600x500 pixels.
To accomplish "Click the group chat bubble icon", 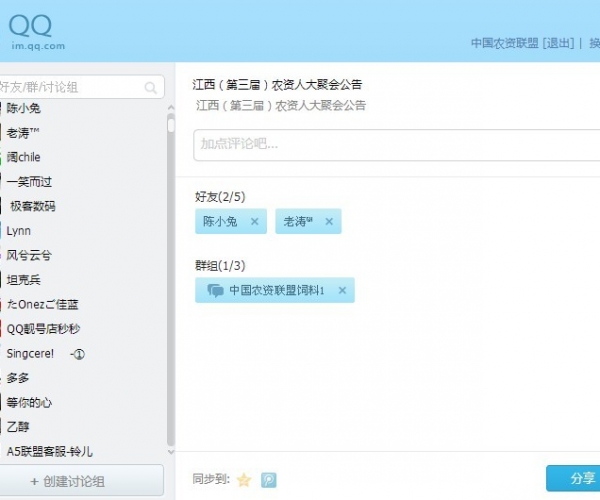I will click(x=215, y=291).
